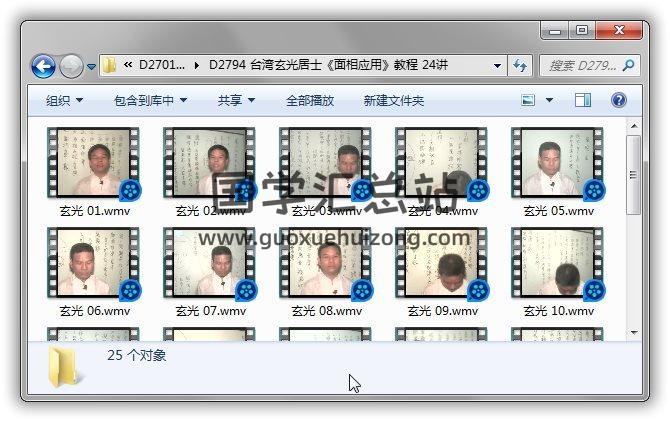Expand the view options dropdown arrow
Viewport: 670px width, 422px height.
click(549, 101)
